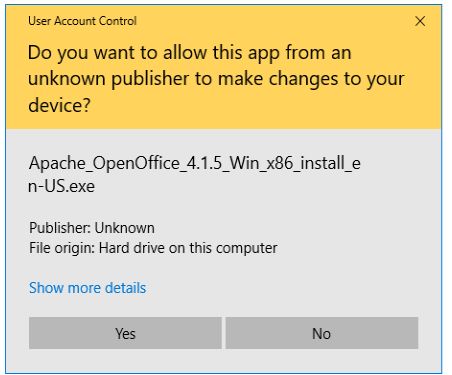Close the User Account Control dialog
Image resolution: width=452 pixels, height=375 pixels.
pos(420,21)
